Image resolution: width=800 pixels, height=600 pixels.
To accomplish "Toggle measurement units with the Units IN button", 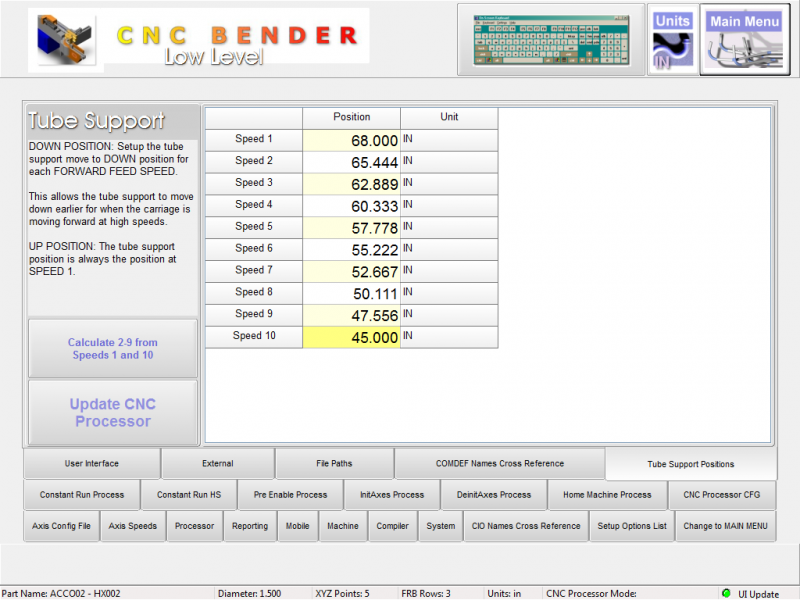I will pos(672,40).
